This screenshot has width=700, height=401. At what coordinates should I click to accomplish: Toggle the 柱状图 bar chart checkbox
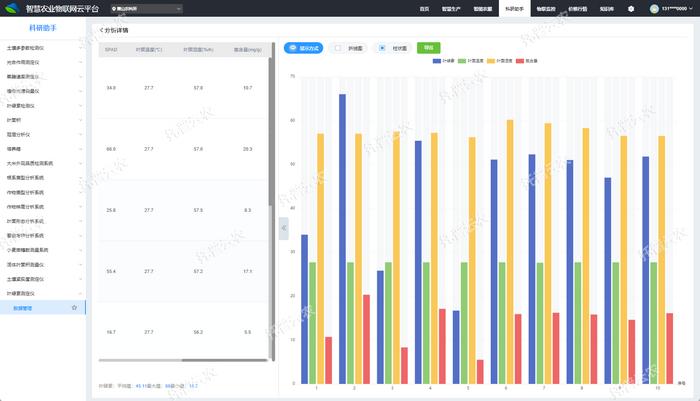click(x=382, y=47)
